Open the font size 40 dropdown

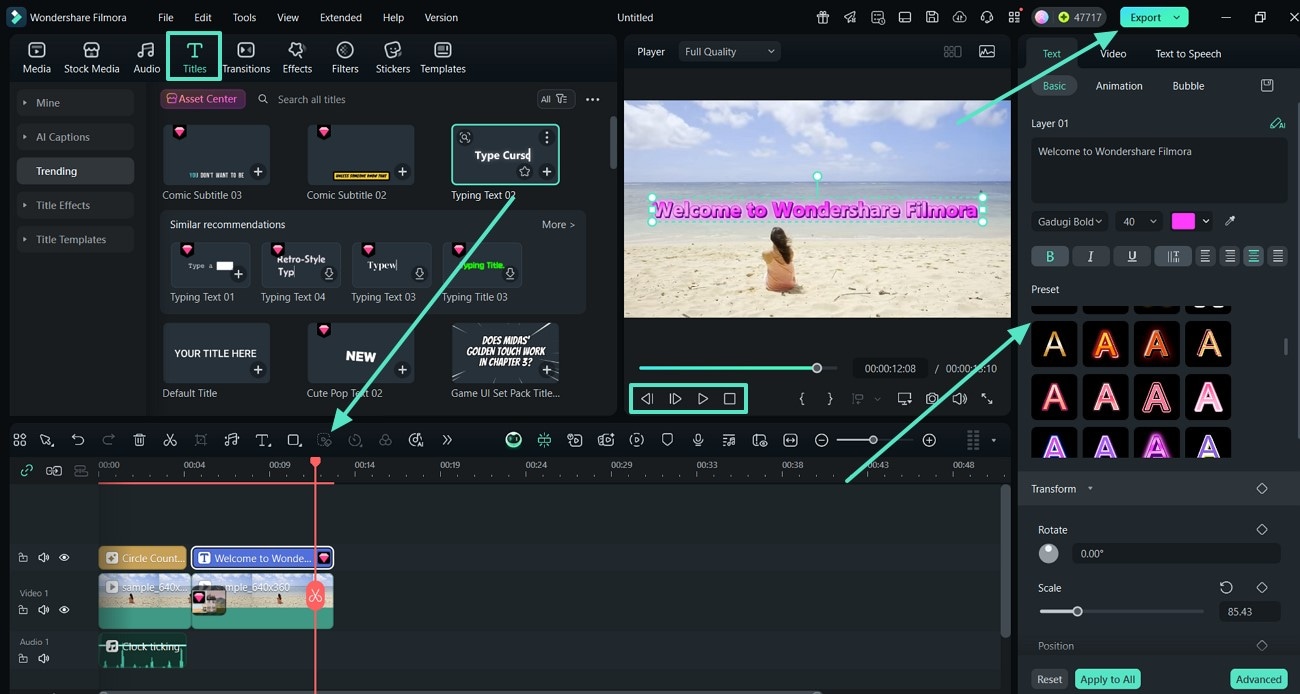[x=1138, y=221]
